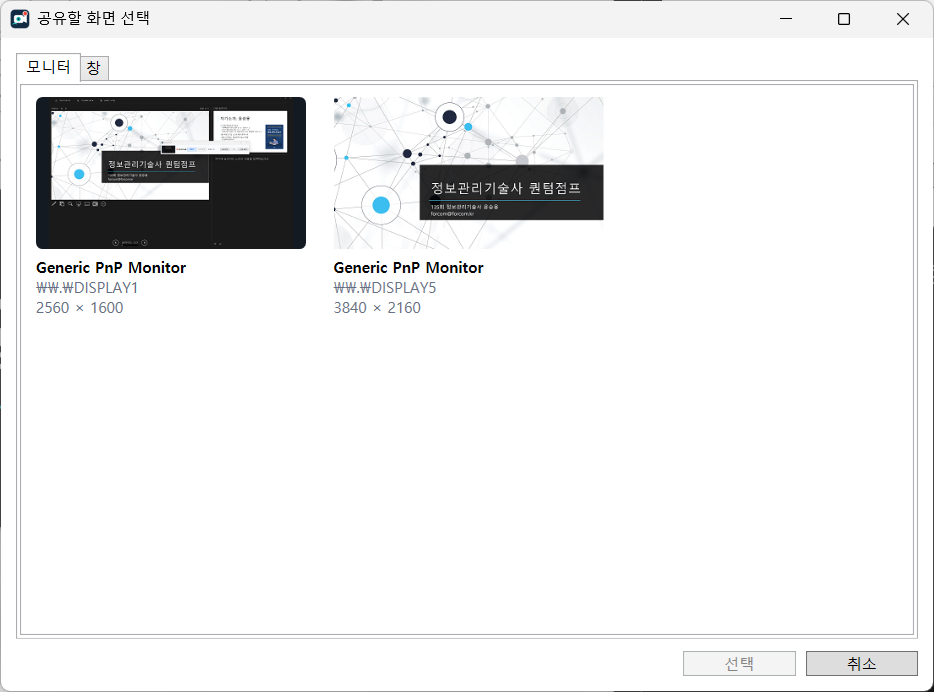Click the disabled 선택 button
The height and width of the screenshot is (692, 934).
[x=739, y=663]
